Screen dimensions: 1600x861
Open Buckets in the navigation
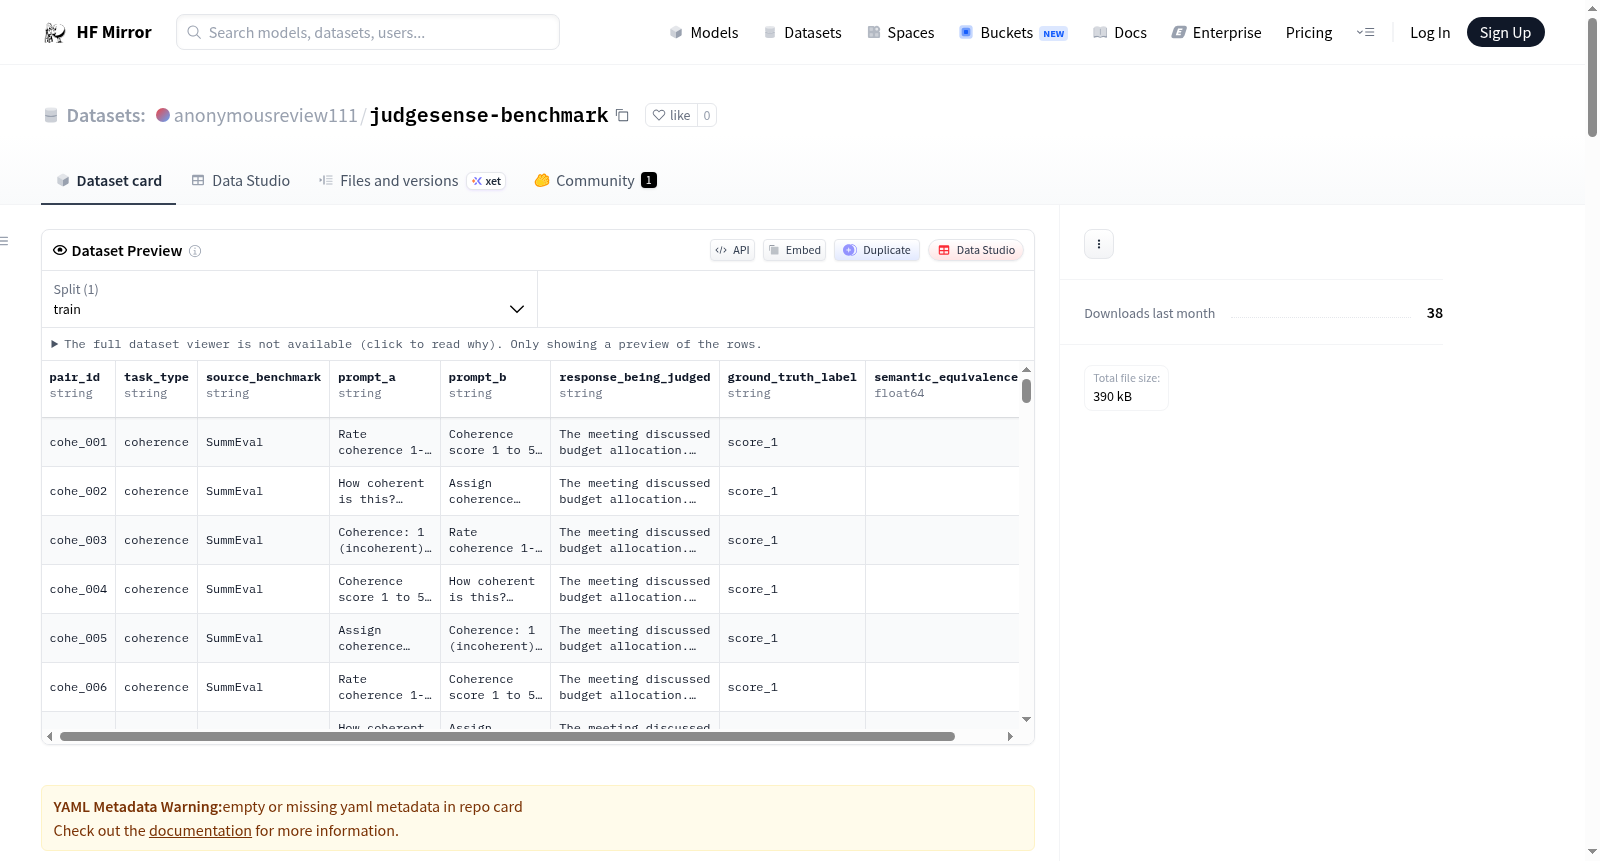point(1013,32)
